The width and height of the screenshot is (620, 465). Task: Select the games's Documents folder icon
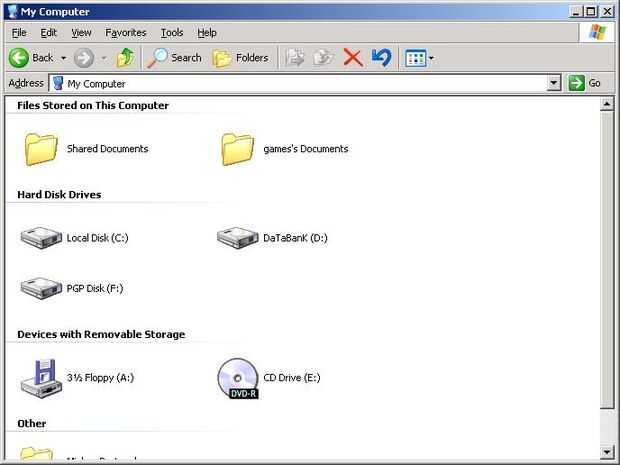(x=237, y=149)
